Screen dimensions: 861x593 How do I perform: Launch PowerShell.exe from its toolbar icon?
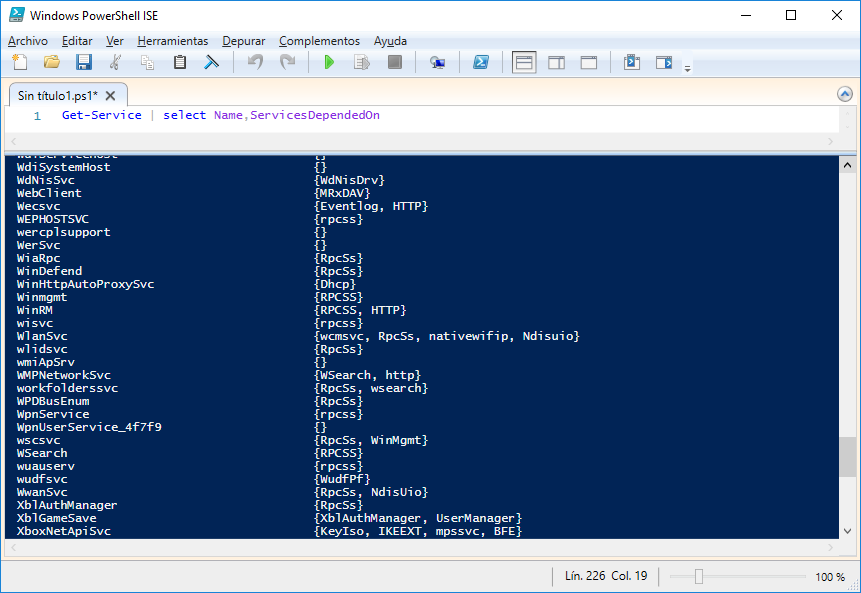pos(481,61)
